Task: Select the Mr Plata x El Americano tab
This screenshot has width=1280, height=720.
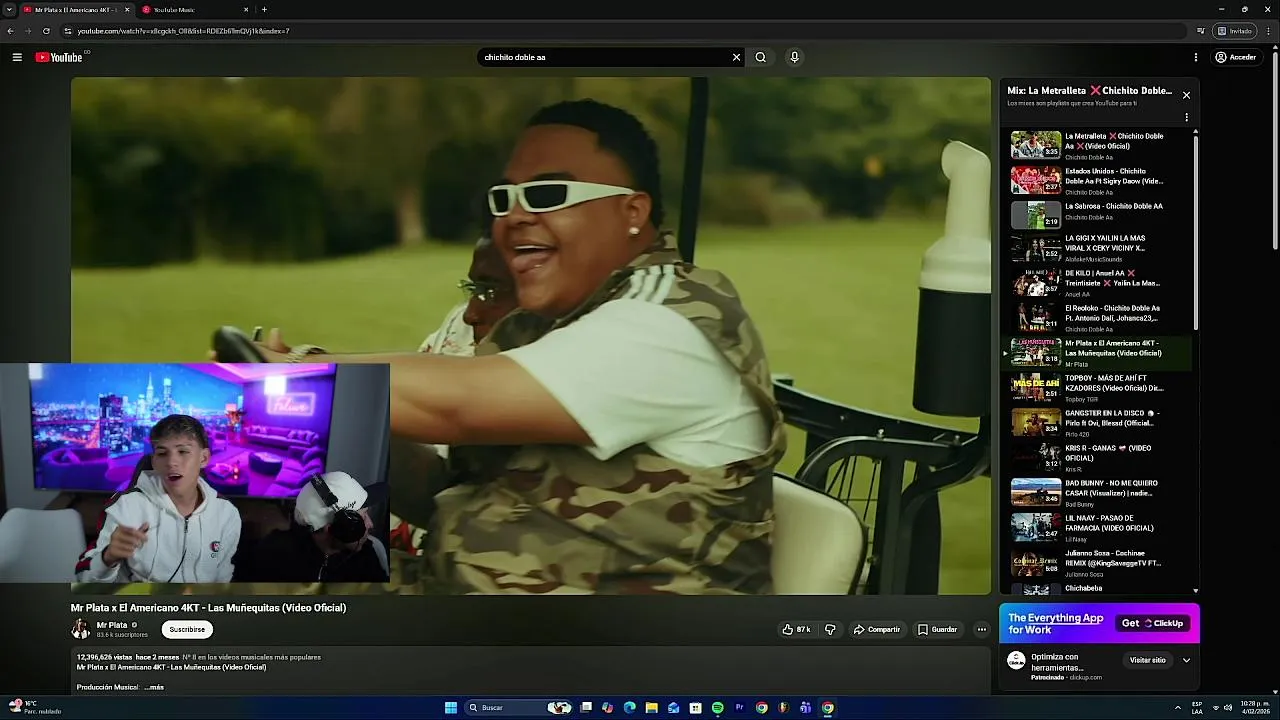Action: pyautogui.click(x=76, y=9)
